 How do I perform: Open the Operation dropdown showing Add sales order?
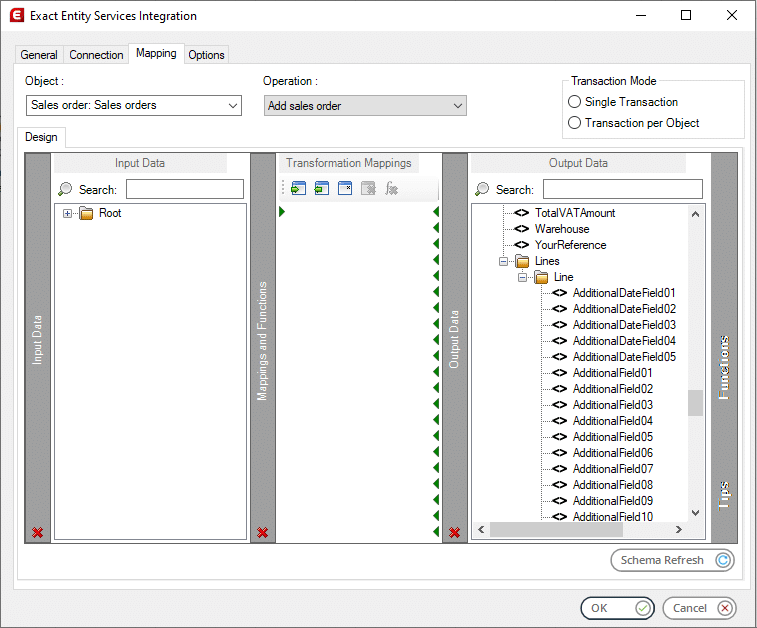pos(365,106)
